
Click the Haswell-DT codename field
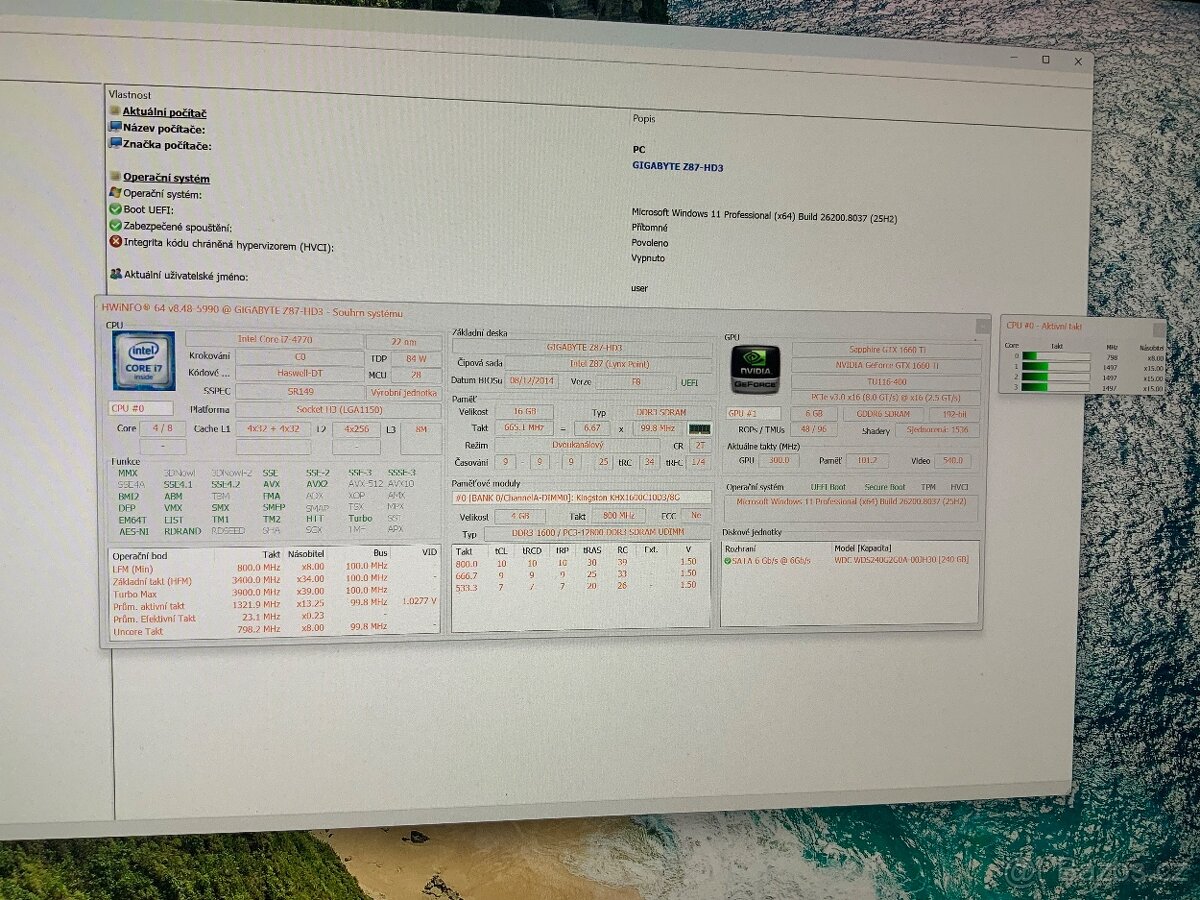coord(299,374)
